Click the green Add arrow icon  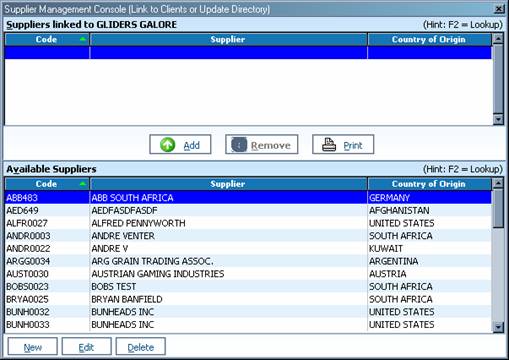[167, 145]
